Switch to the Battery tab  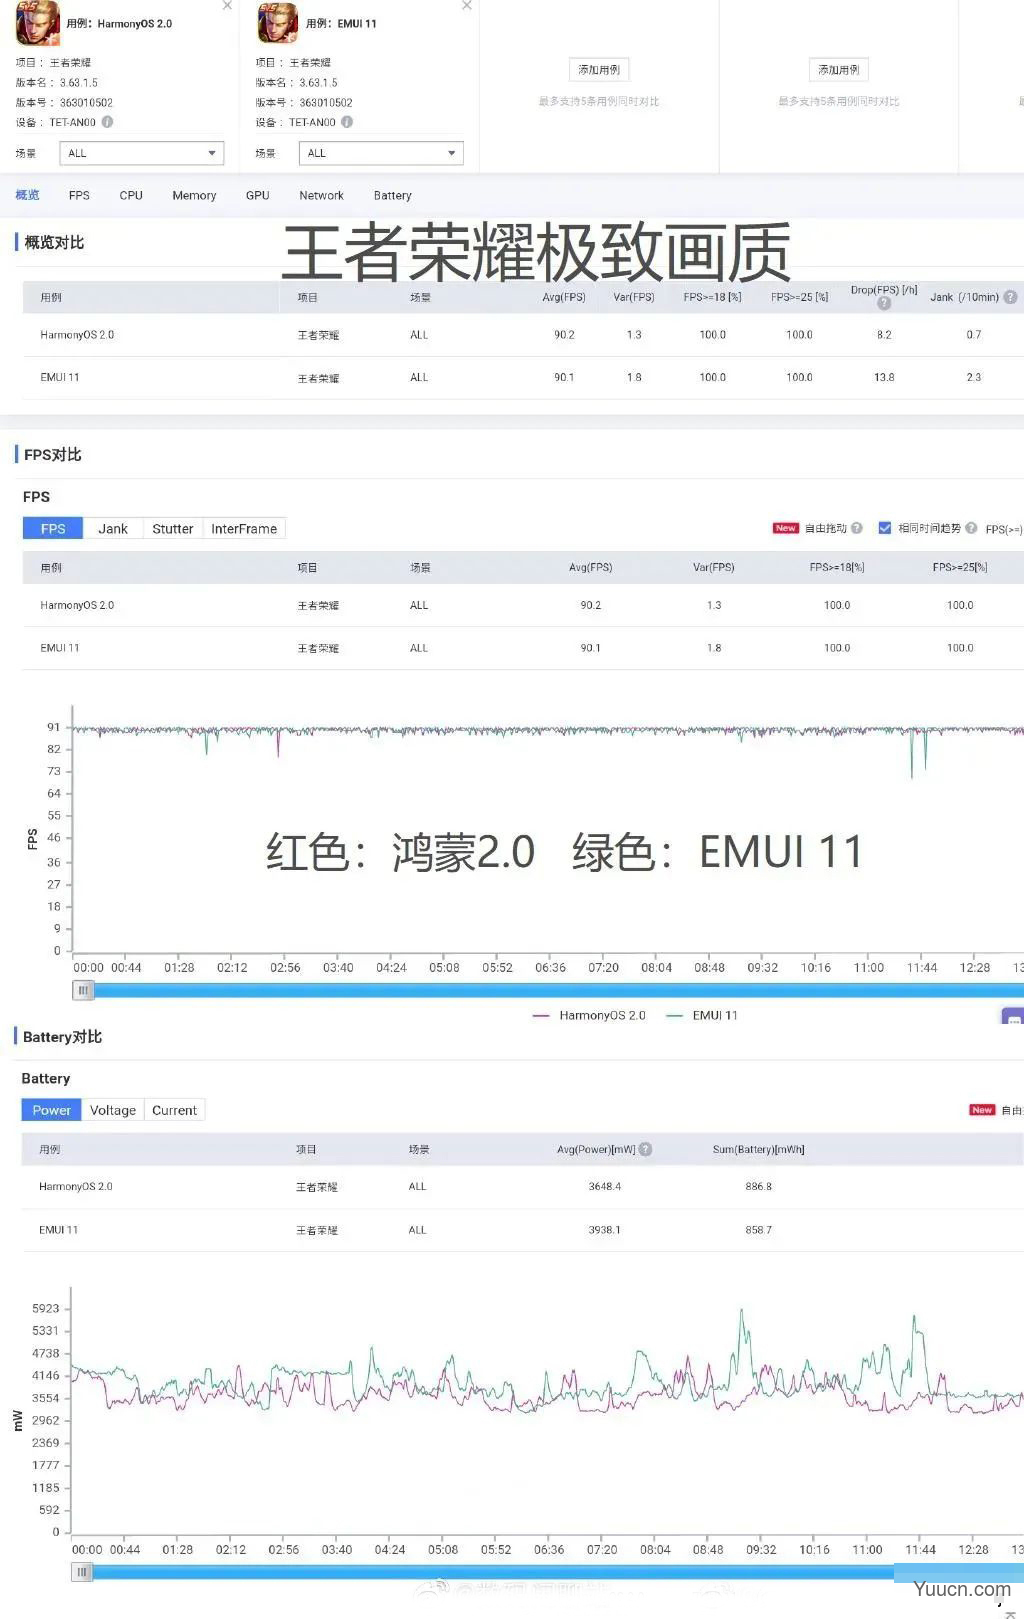[392, 195]
